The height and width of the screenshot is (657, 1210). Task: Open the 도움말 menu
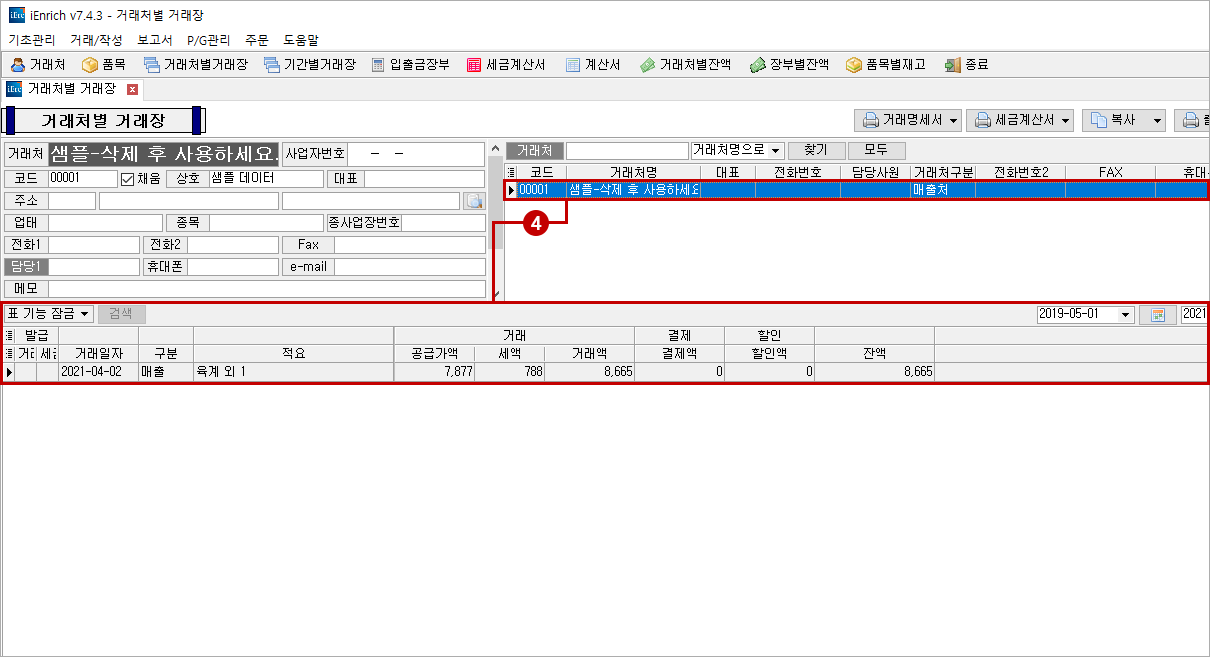[300, 40]
